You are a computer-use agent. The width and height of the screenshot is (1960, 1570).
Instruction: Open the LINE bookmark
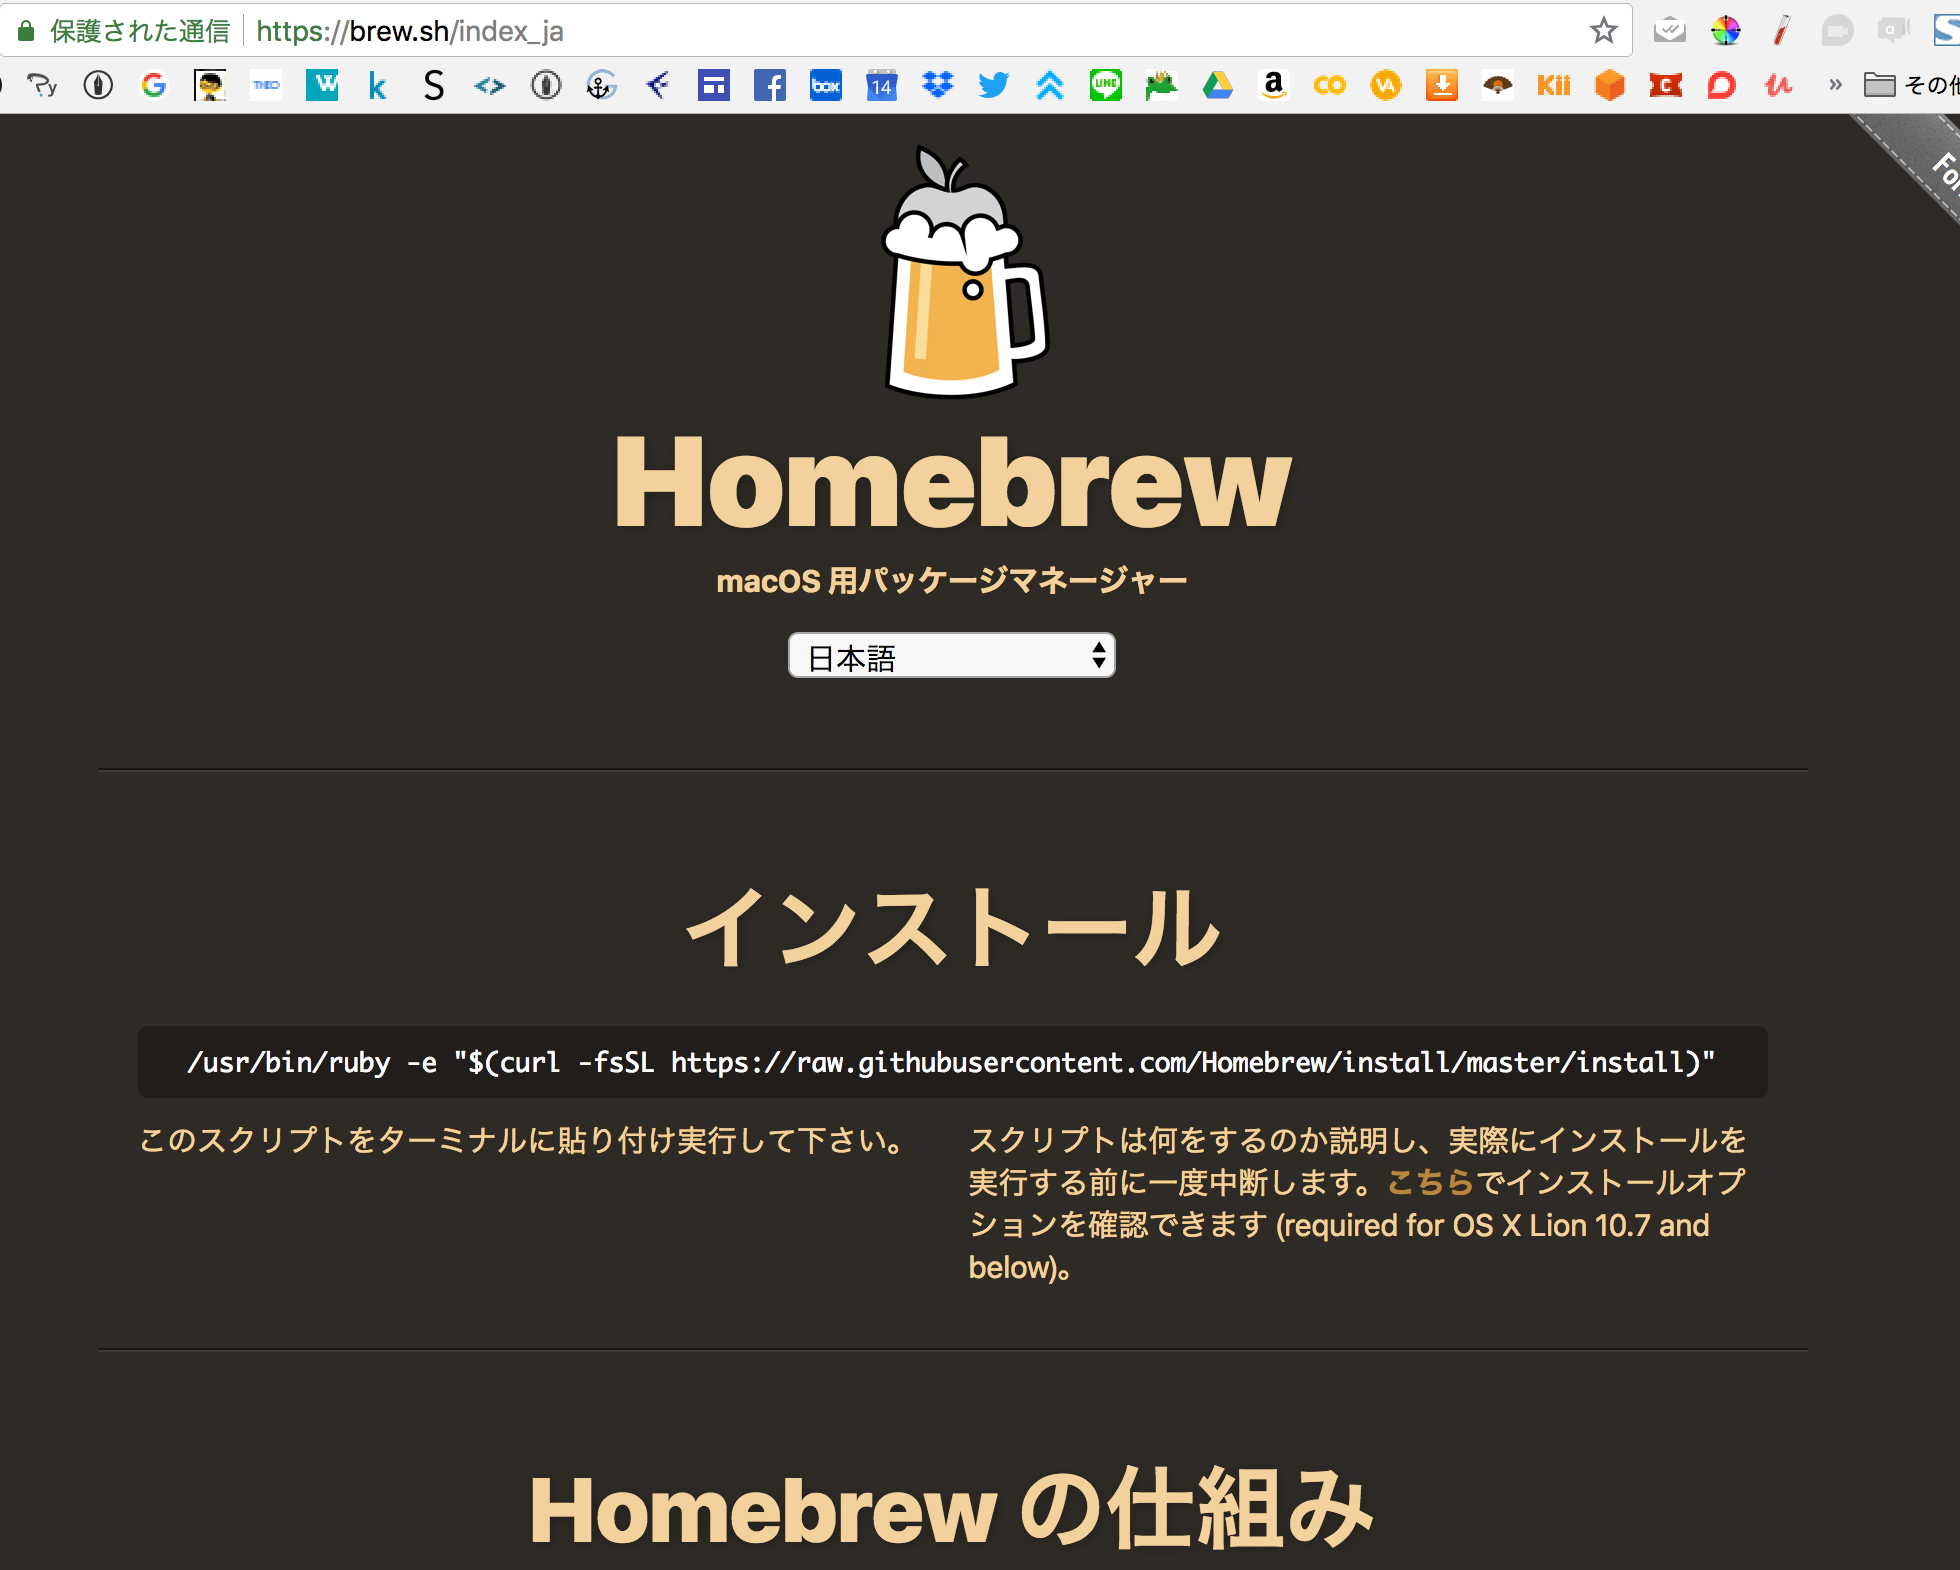click(x=1105, y=86)
